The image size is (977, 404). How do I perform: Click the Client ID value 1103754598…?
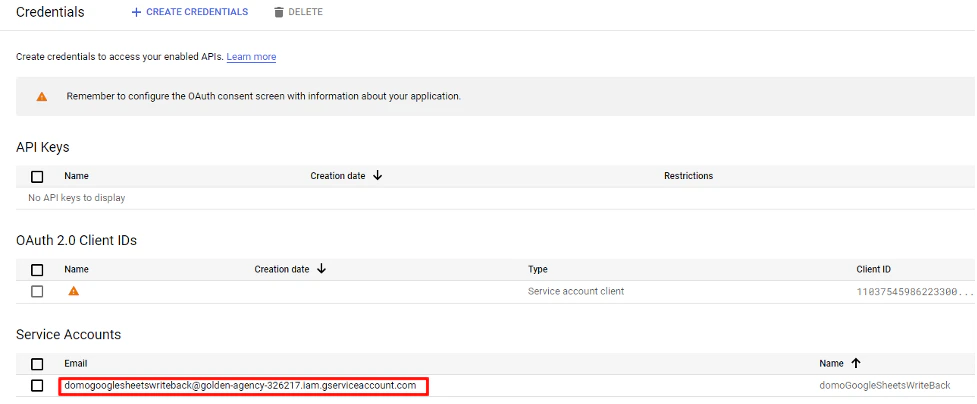tap(915, 291)
